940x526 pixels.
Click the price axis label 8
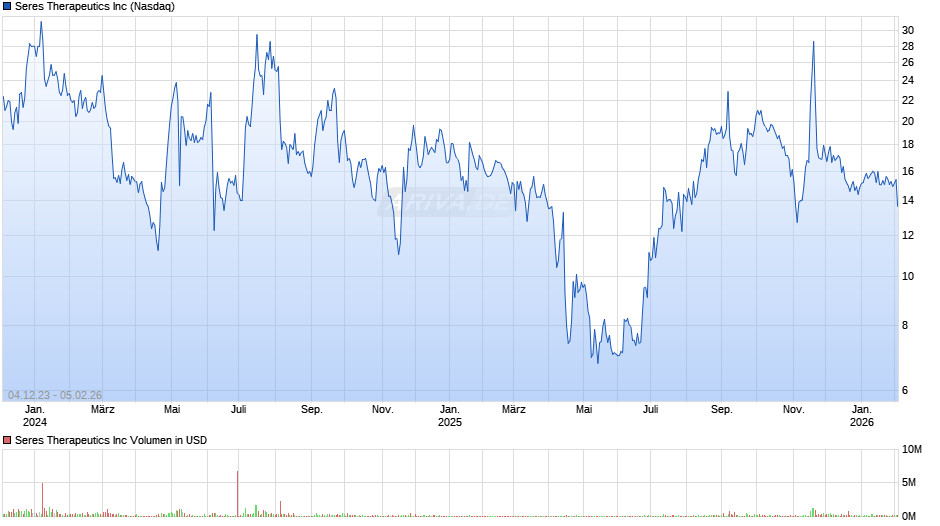coord(905,326)
